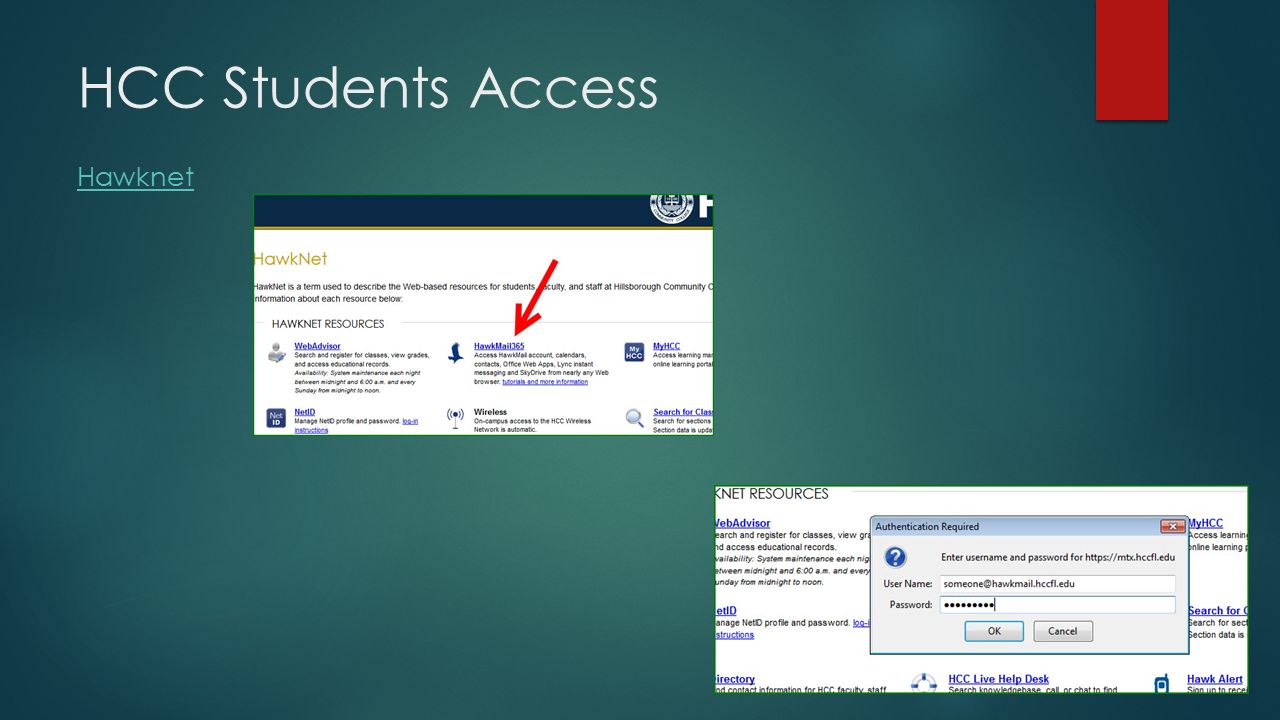The image size is (1280, 720).
Task: Click the Net ID badge icon
Action: tap(276, 418)
